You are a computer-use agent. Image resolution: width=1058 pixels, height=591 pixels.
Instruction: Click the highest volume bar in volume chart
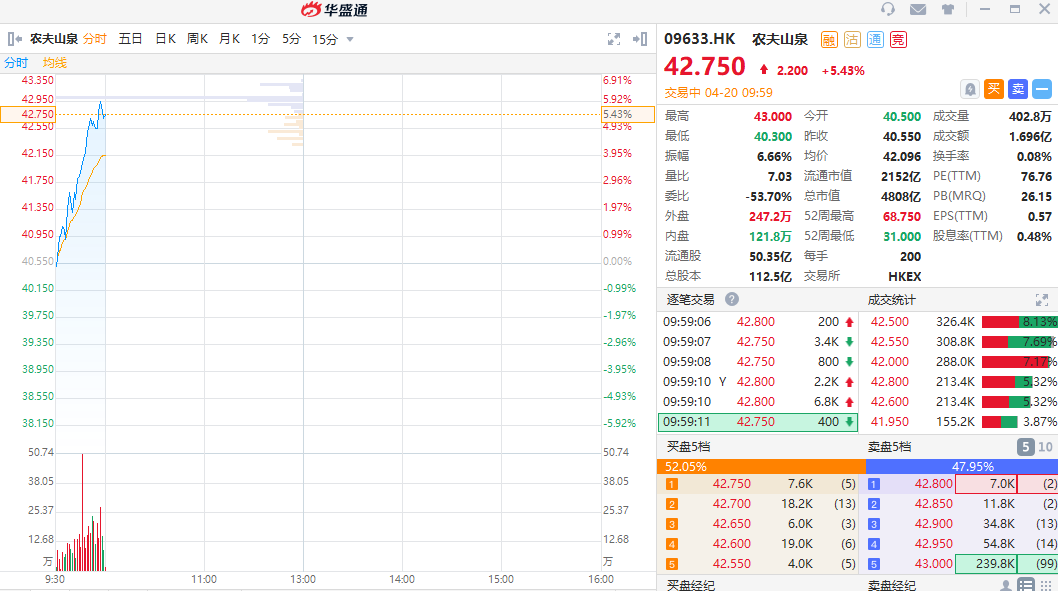tap(82, 512)
